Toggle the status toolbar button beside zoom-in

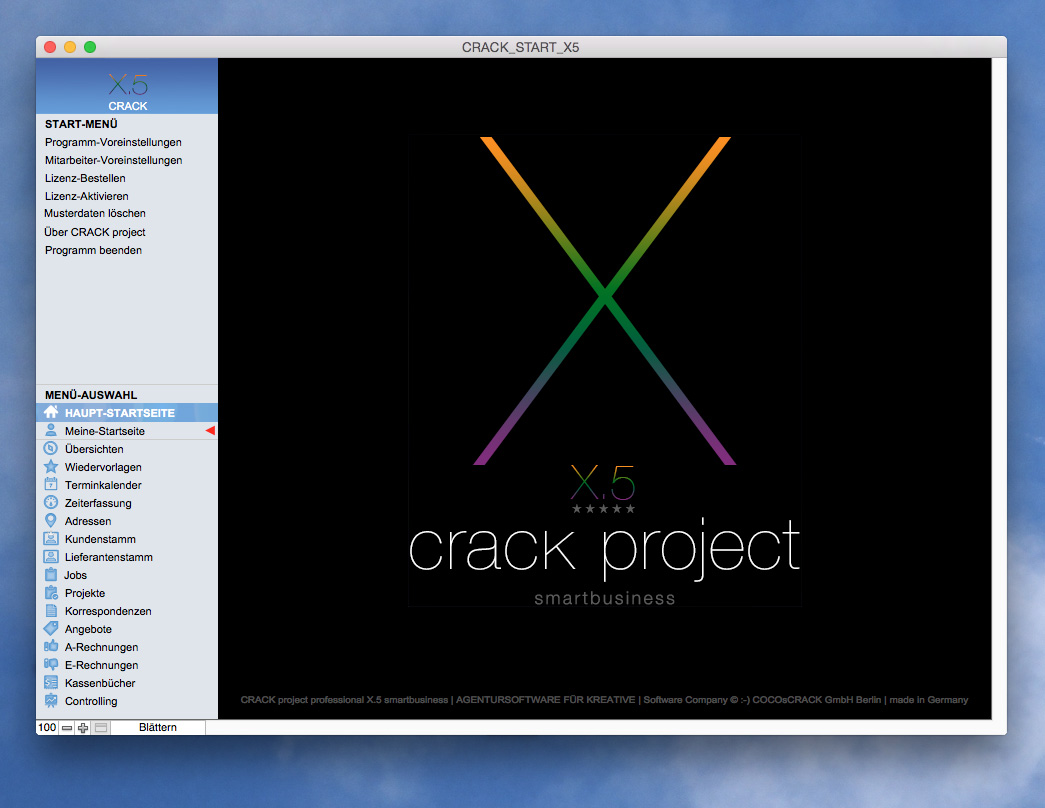click(x=101, y=728)
